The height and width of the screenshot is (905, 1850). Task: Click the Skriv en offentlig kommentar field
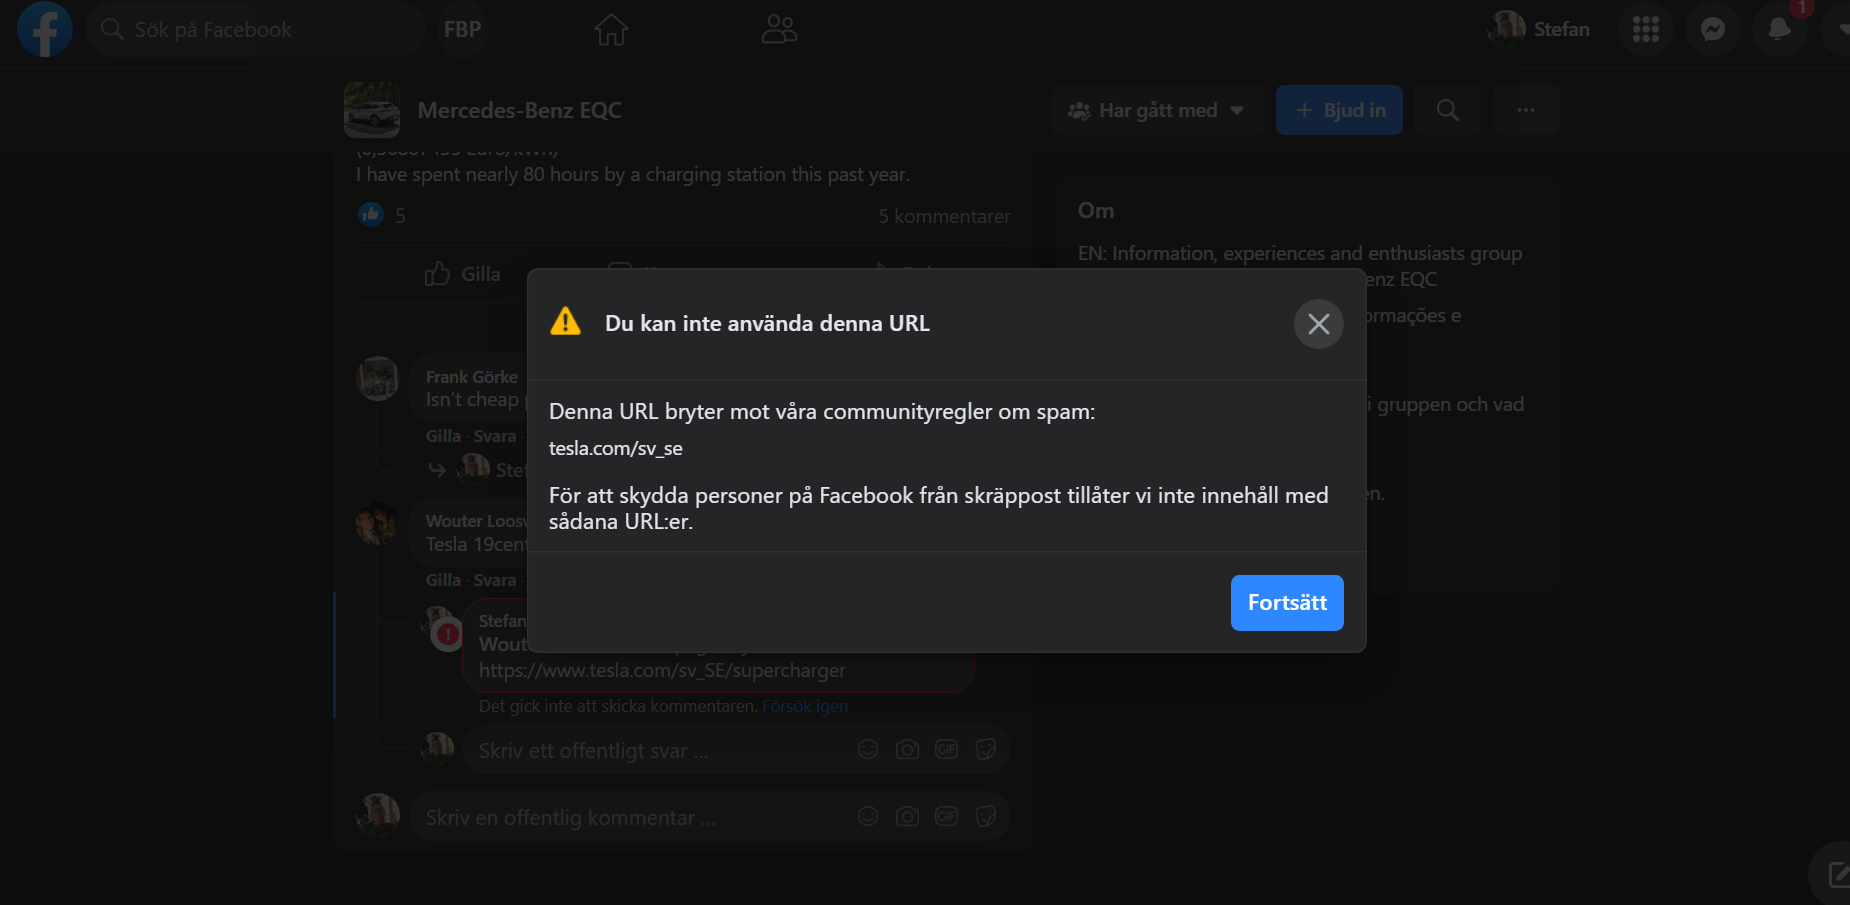(635, 817)
